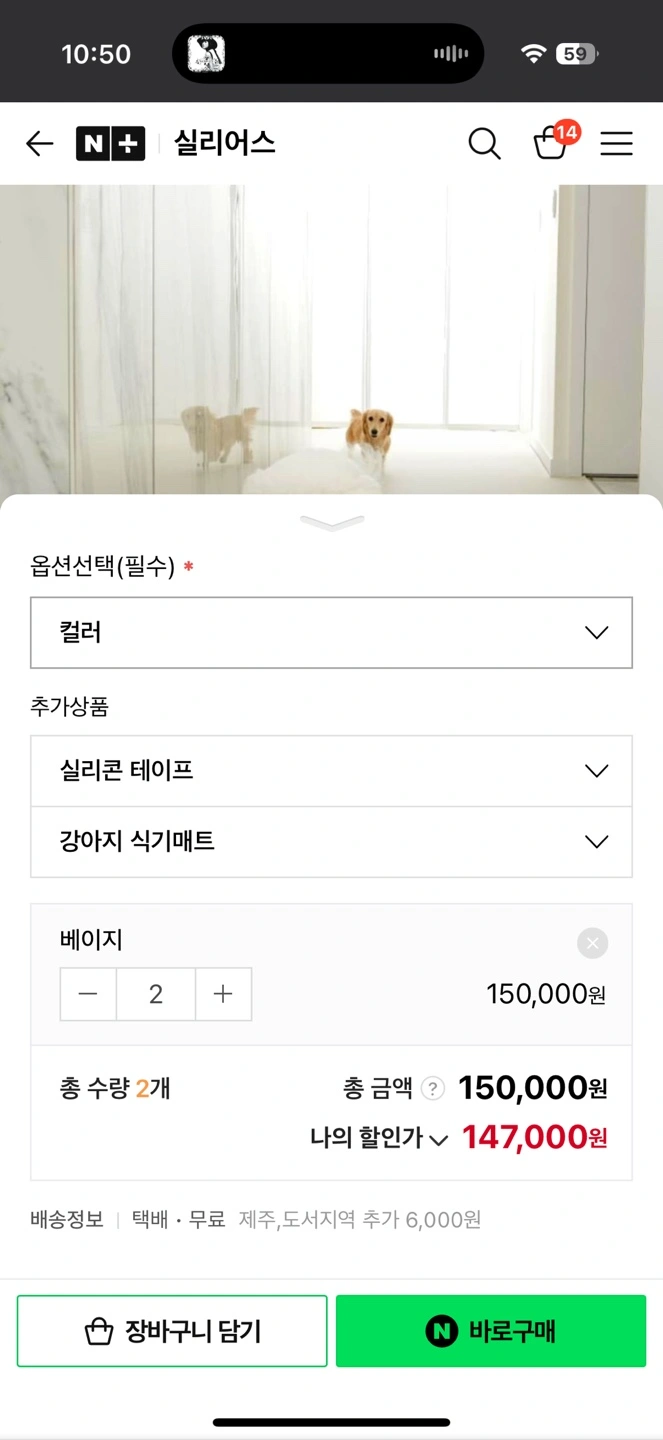Open the Naver Plus store logo
The image size is (663, 1440).
[x=111, y=144]
